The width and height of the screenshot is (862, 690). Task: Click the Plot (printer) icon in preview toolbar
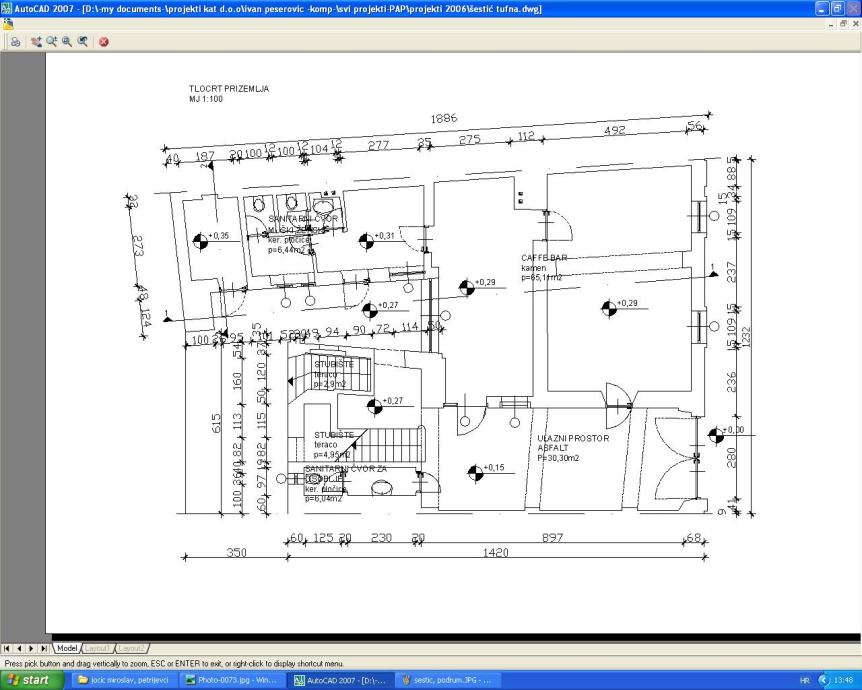(15, 42)
